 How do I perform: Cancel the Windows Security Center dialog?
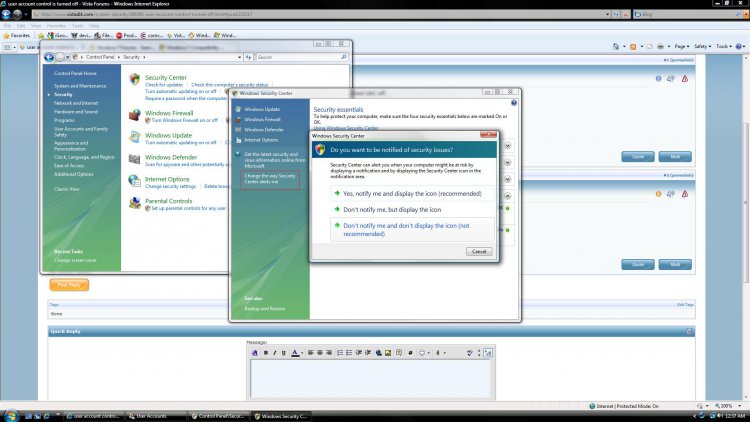pos(479,251)
